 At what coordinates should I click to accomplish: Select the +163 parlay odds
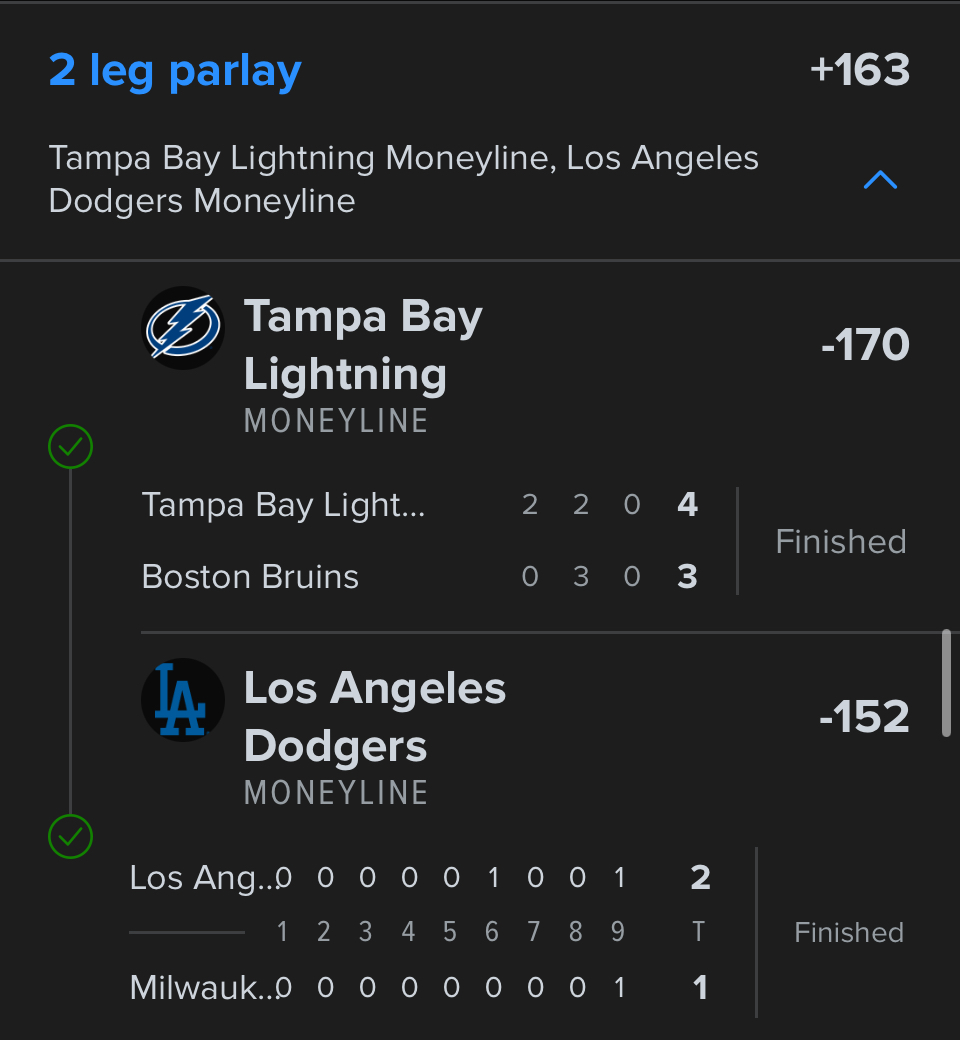click(x=860, y=71)
